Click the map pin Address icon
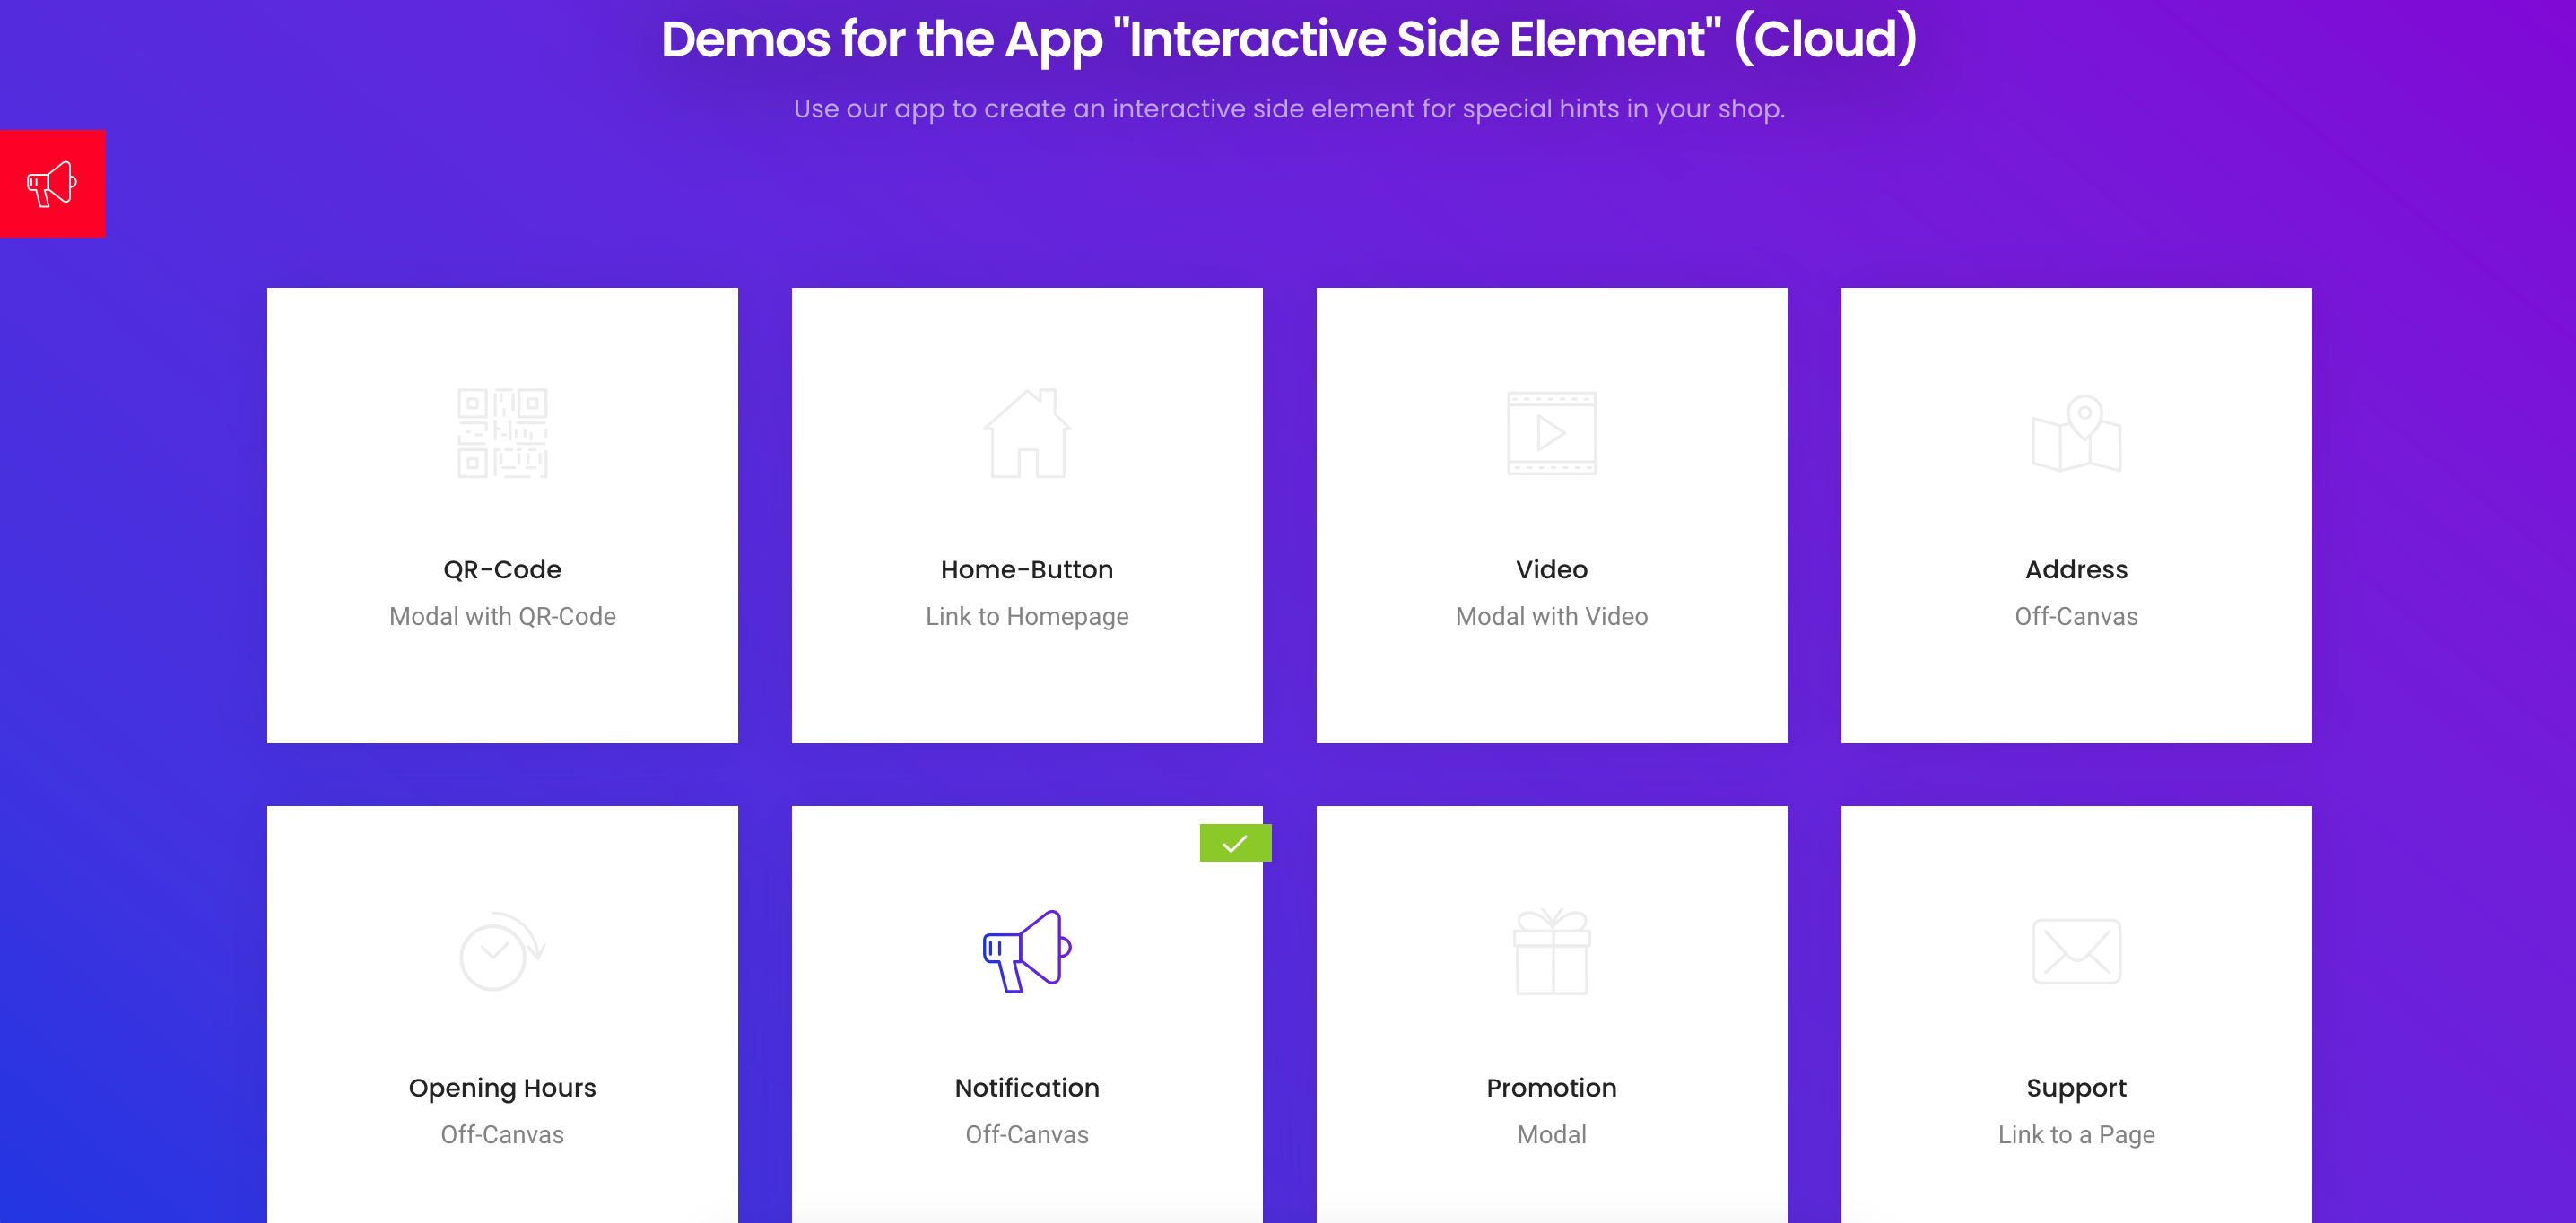This screenshot has height=1223, width=2576. point(2076,433)
